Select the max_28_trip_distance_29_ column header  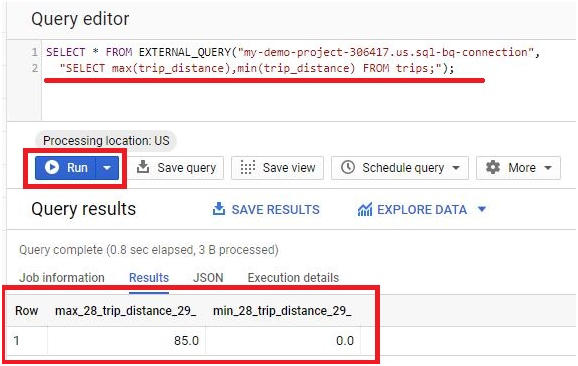pos(126,311)
